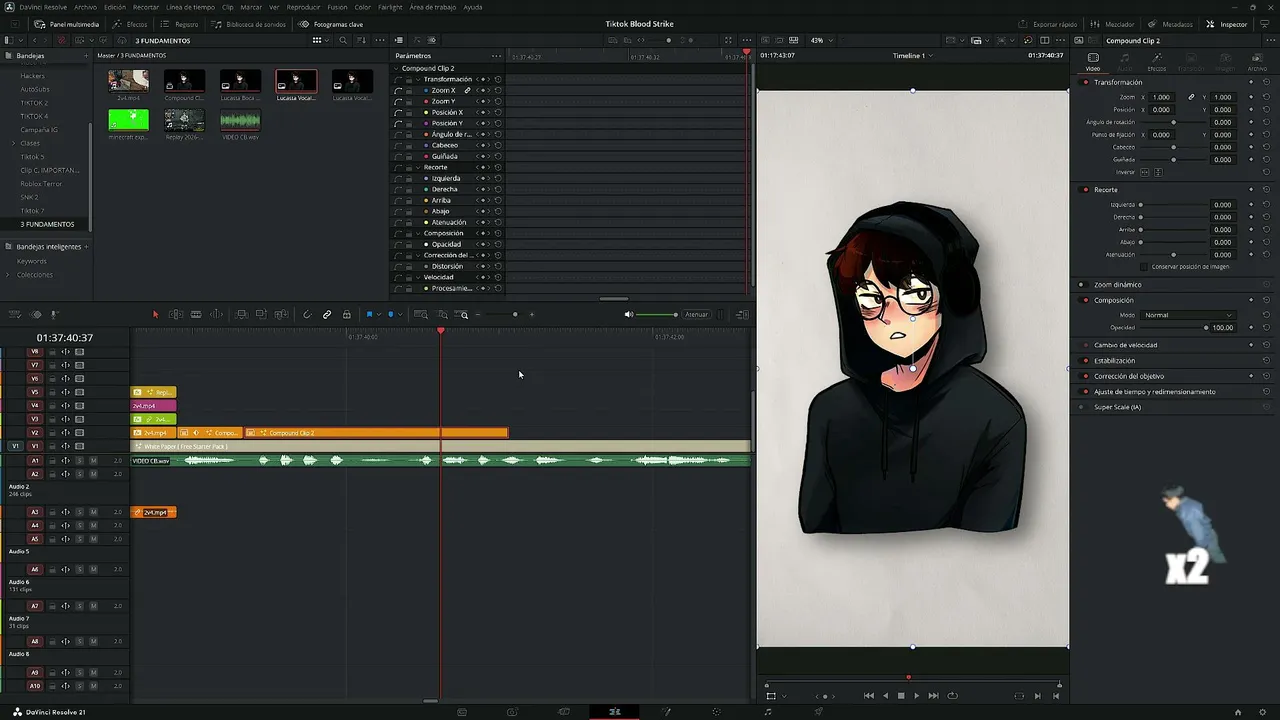Mute timeline audio with the speaker icon

629,315
